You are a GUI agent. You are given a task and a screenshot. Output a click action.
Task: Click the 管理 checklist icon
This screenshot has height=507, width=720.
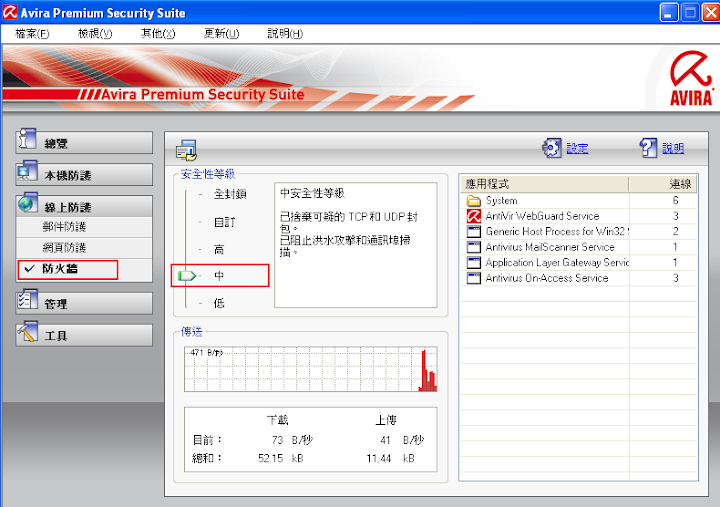[27, 300]
